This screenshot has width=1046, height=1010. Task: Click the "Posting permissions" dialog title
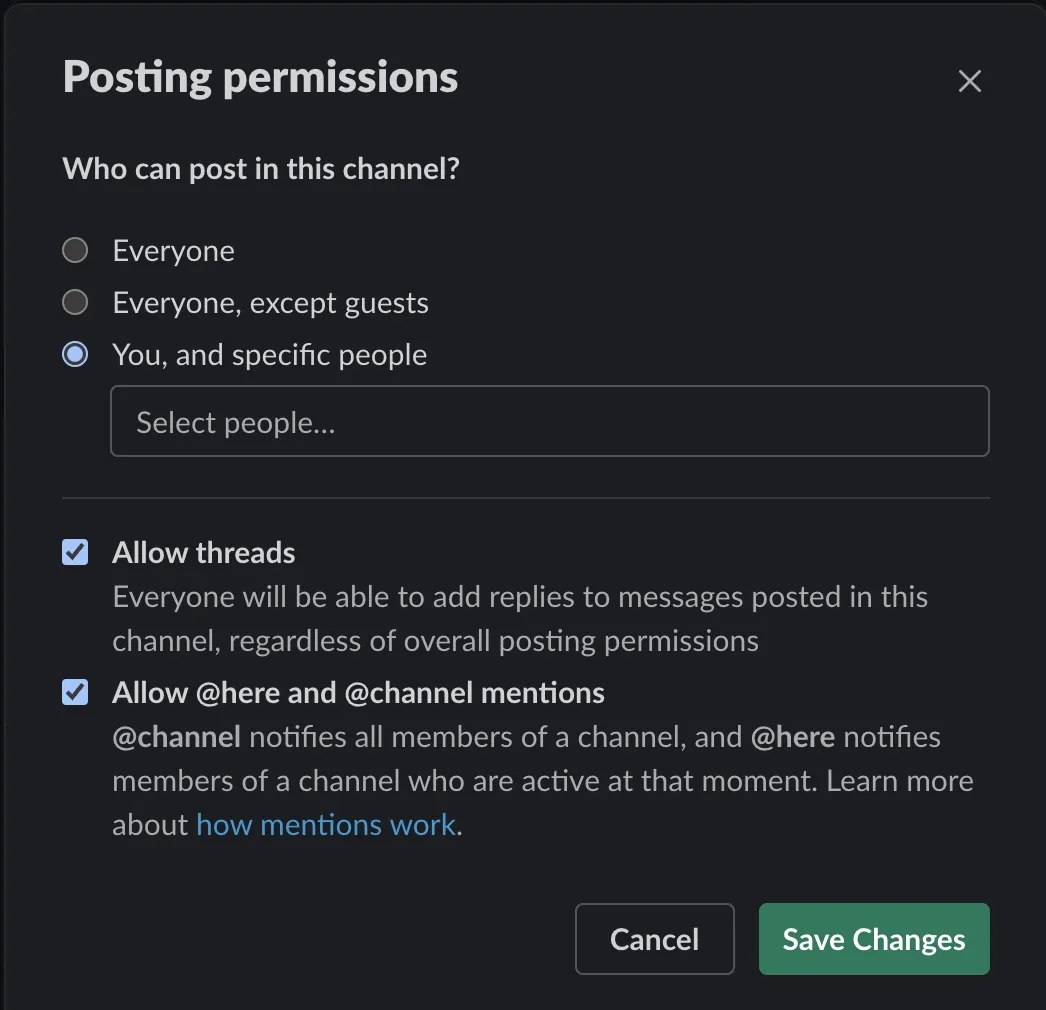pyautogui.click(x=260, y=78)
